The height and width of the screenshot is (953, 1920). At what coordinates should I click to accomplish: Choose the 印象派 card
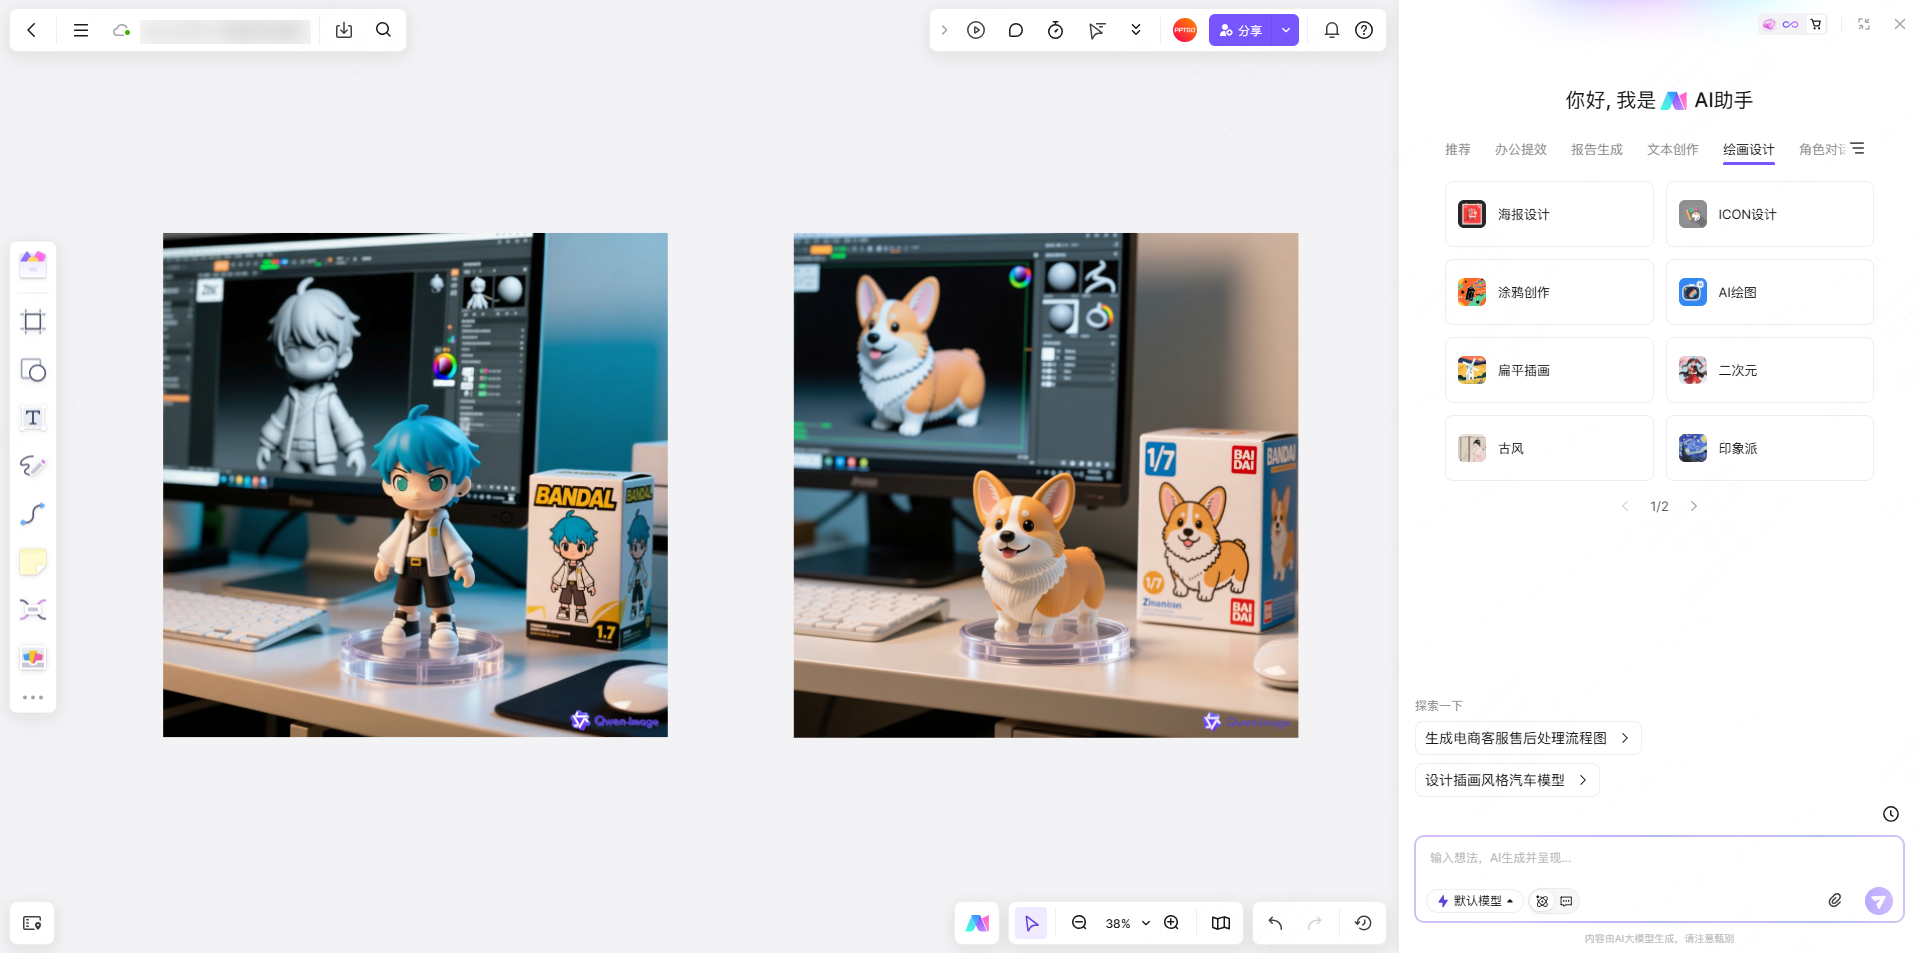(1770, 448)
